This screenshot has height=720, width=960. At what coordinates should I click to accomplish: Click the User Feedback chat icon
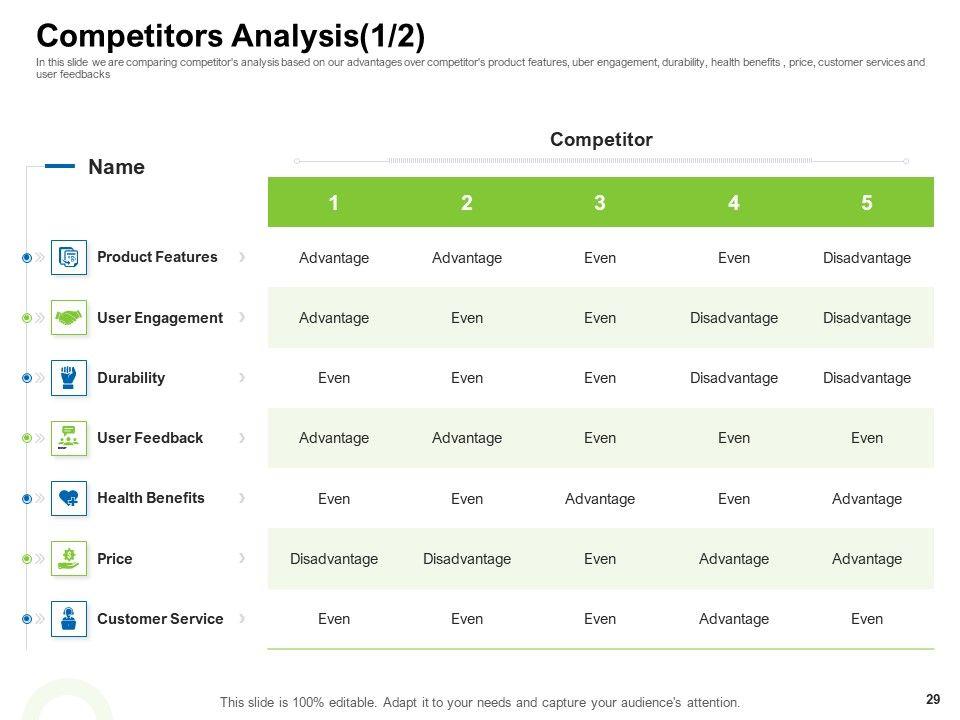point(69,438)
